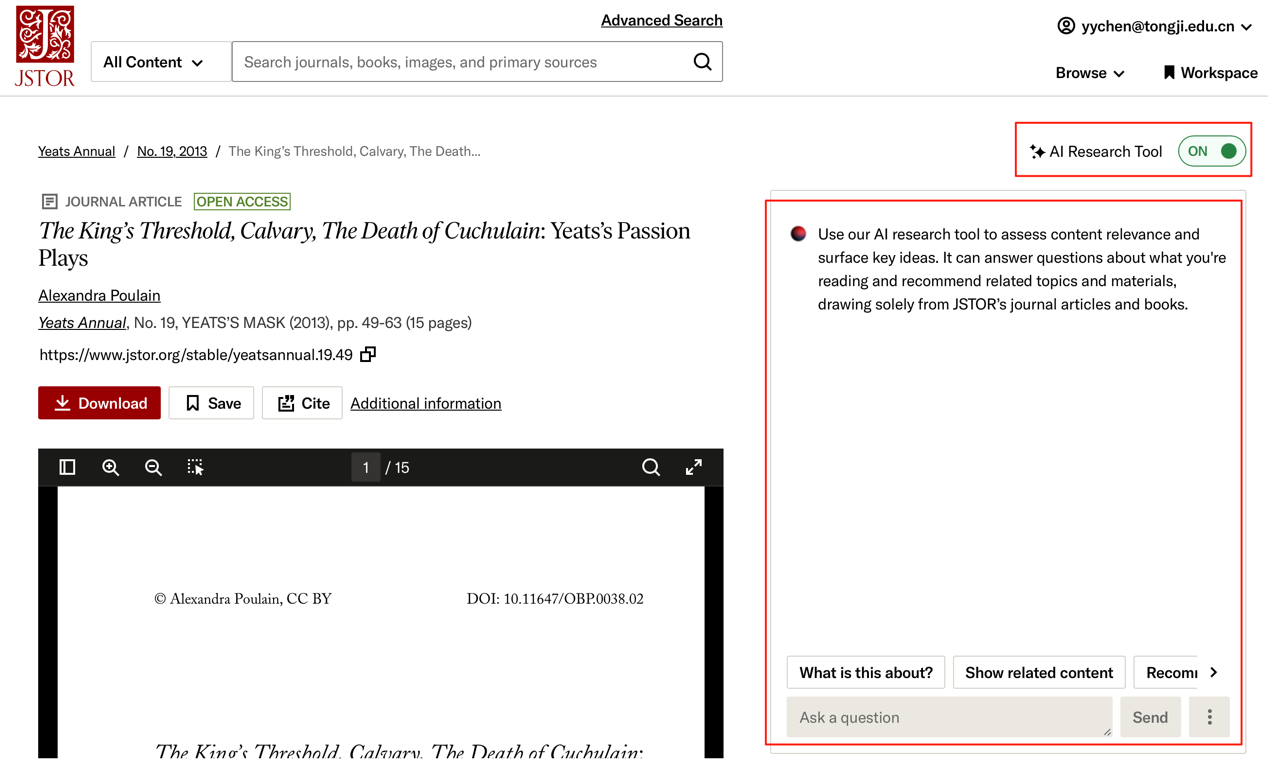1269x759 pixels.
Task: Copy the stable URL to clipboard
Action: pos(368,354)
